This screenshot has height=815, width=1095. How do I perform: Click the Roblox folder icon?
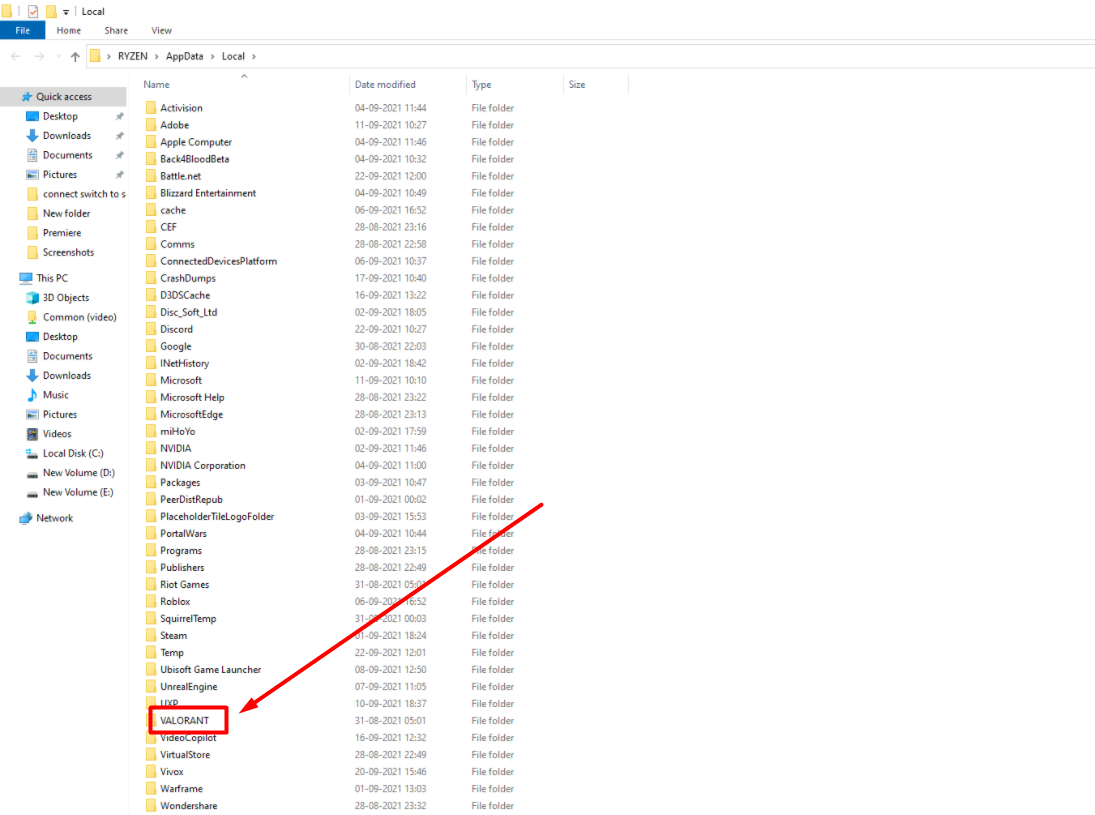click(x=151, y=601)
